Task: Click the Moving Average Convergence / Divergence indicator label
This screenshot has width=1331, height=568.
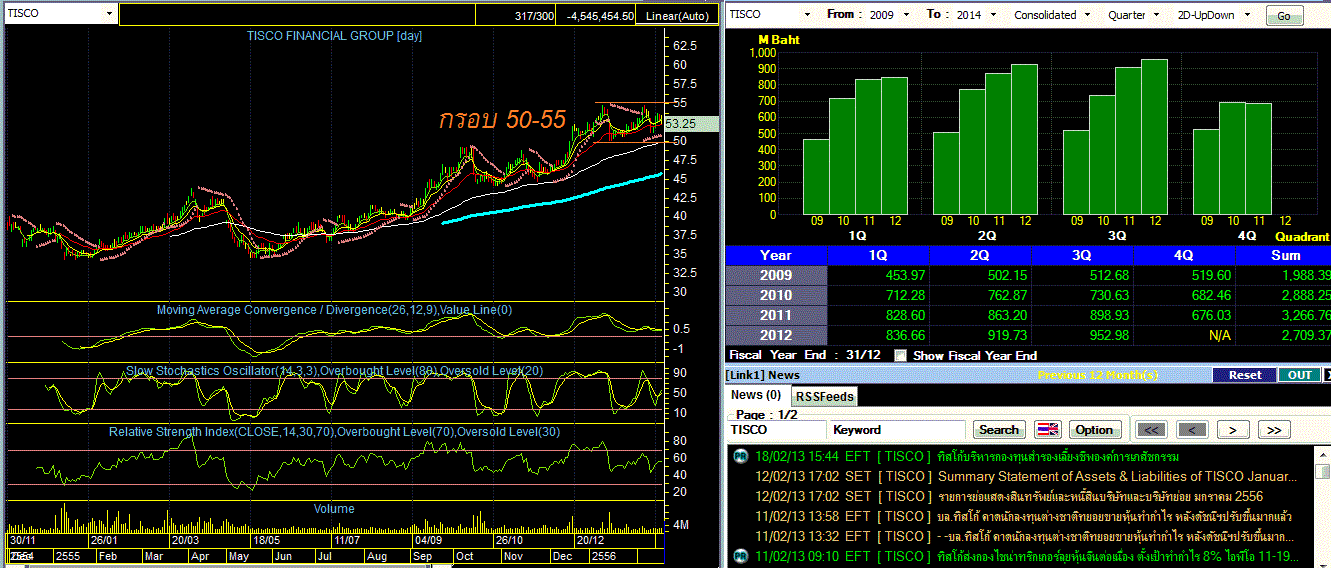Action: tap(335, 310)
